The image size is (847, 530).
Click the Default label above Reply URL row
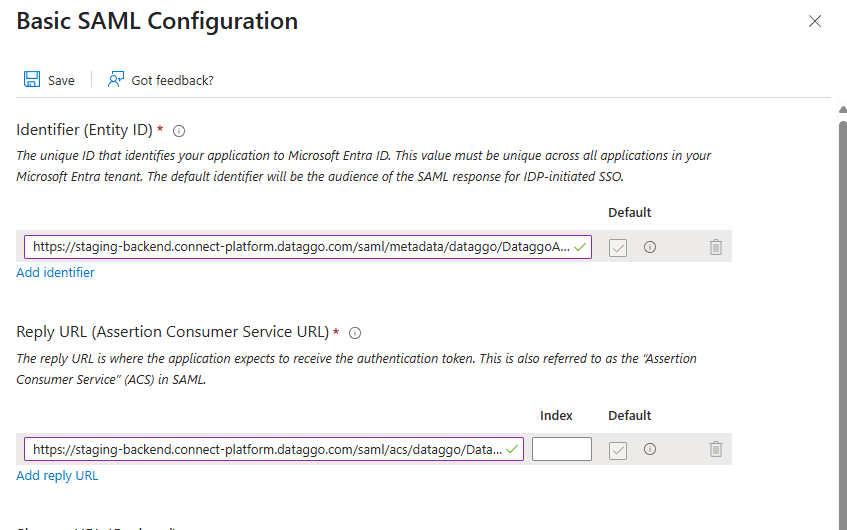pos(630,415)
